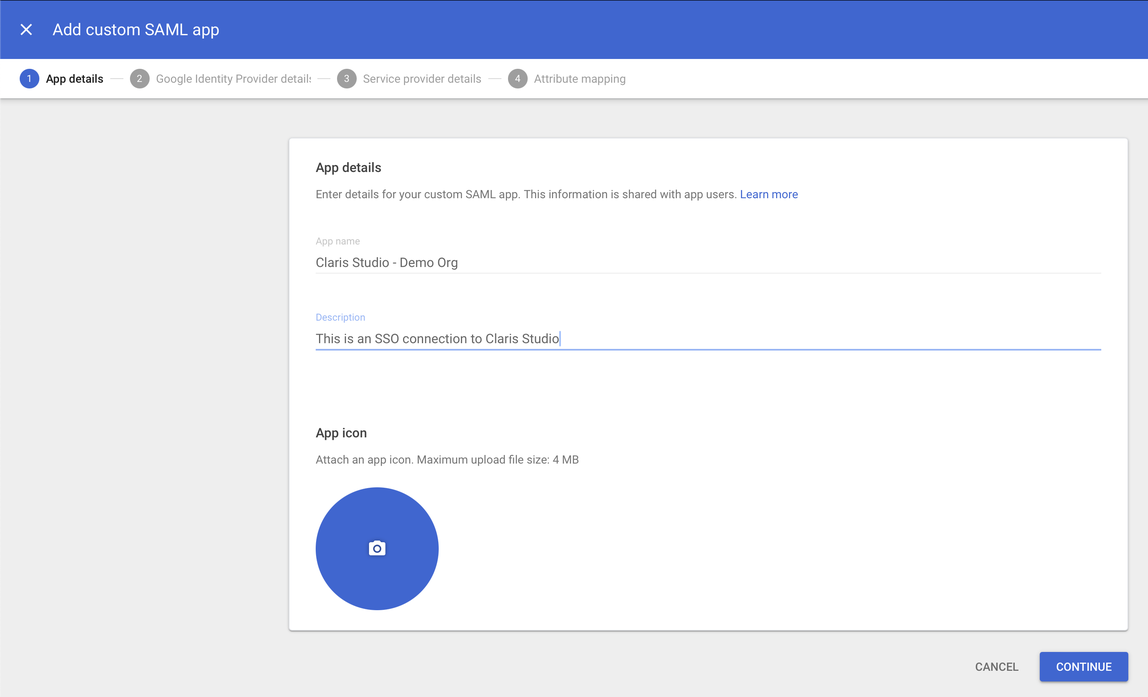Select the Google Identity Provider details label

233,78
